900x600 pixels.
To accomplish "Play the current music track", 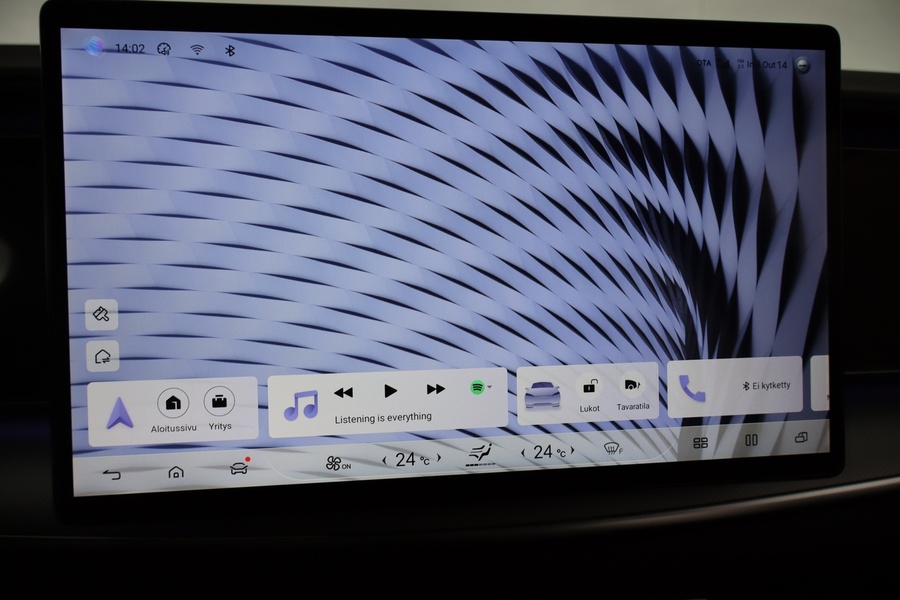I will (391, 390).
